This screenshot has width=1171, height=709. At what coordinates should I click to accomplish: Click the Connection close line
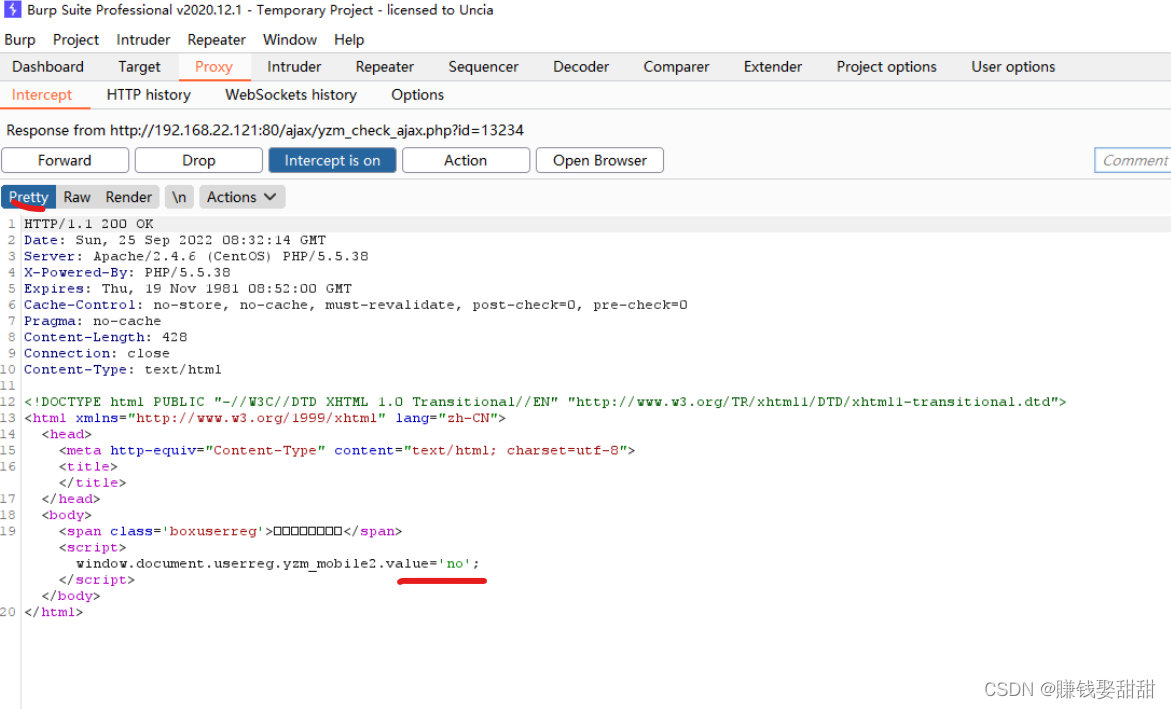(x=97, y=353)
